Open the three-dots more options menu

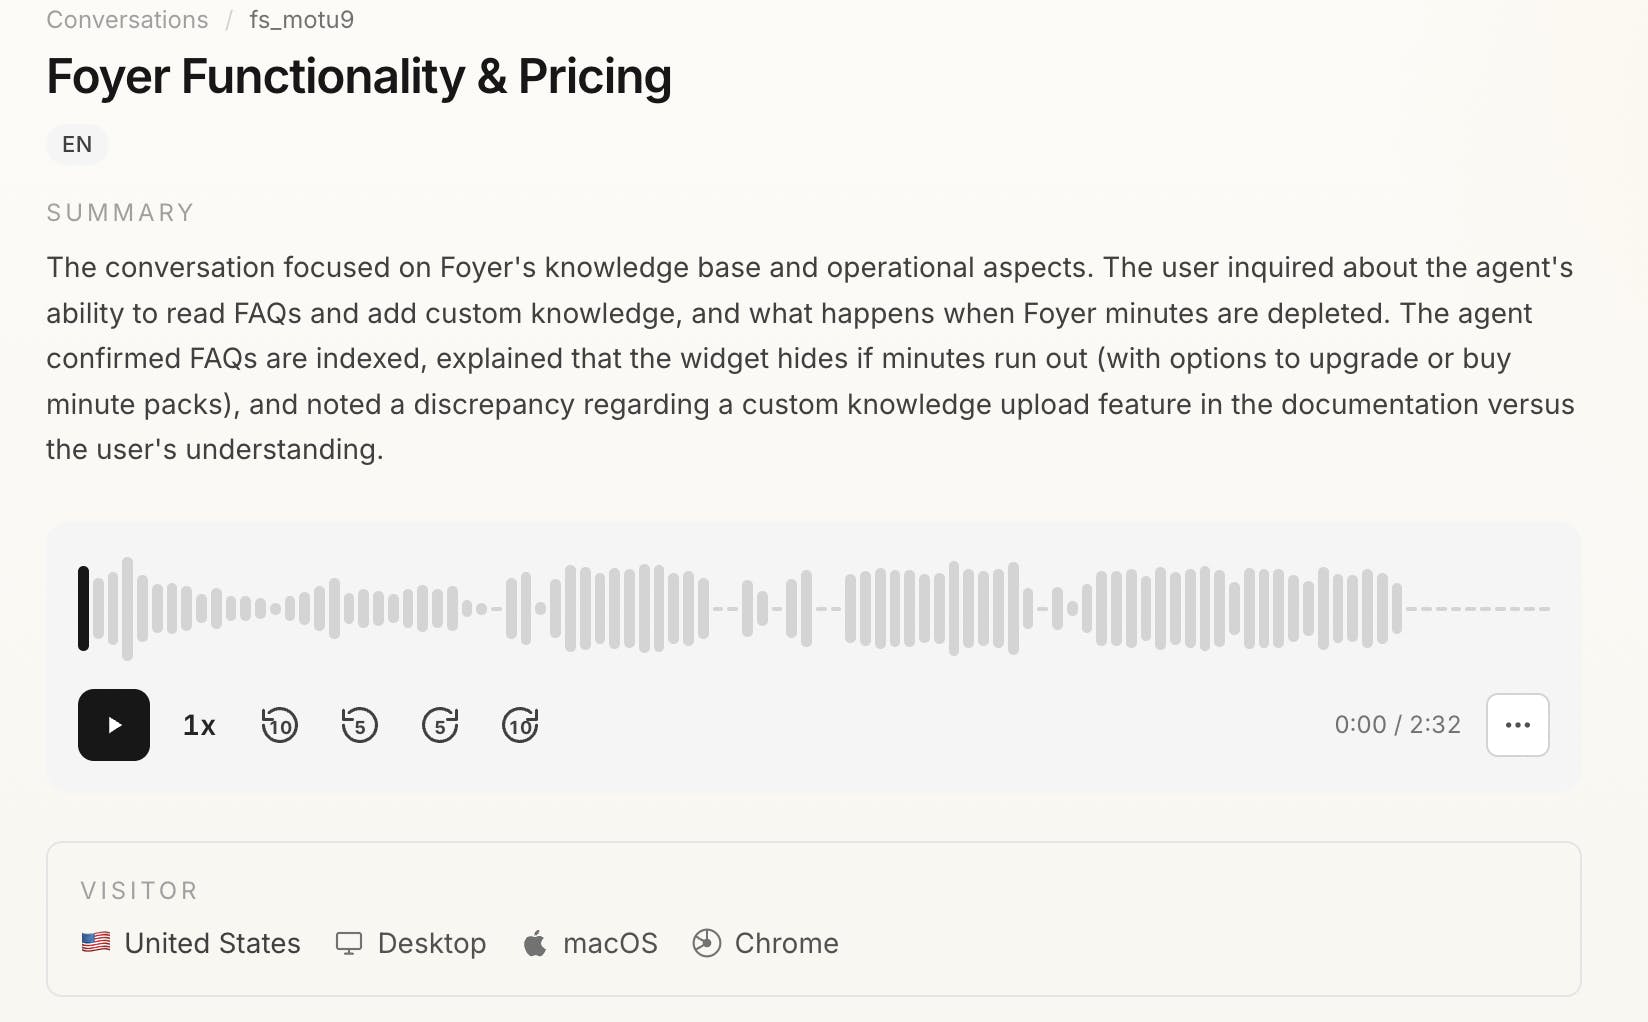coord(1518,725)
